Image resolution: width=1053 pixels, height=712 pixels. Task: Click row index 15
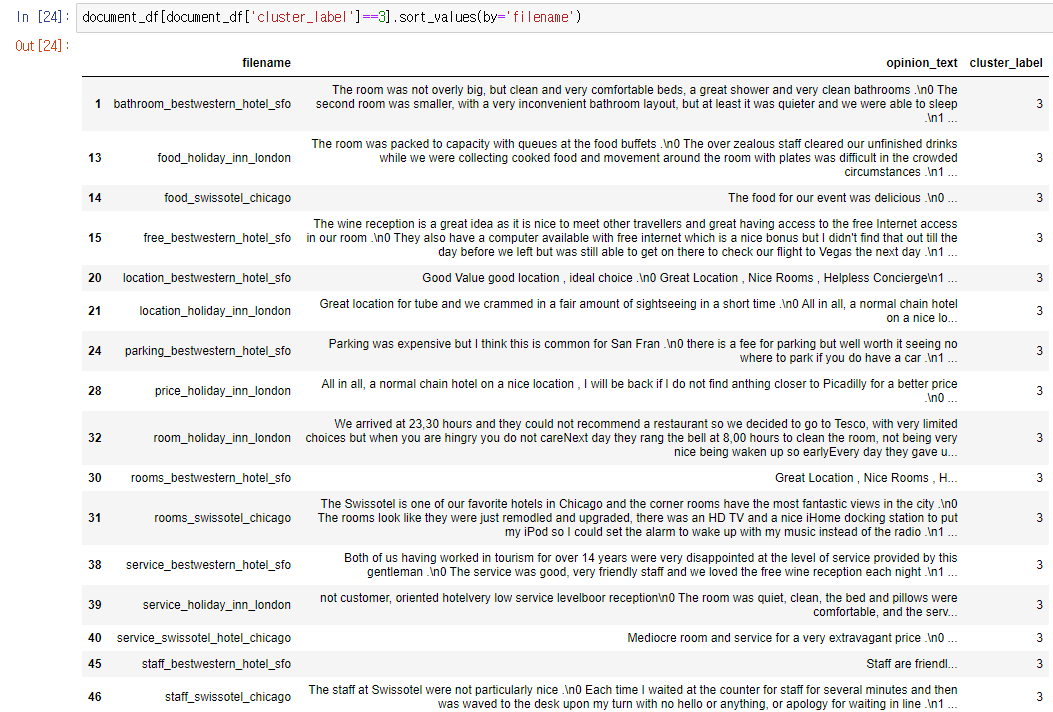[95, 238]
